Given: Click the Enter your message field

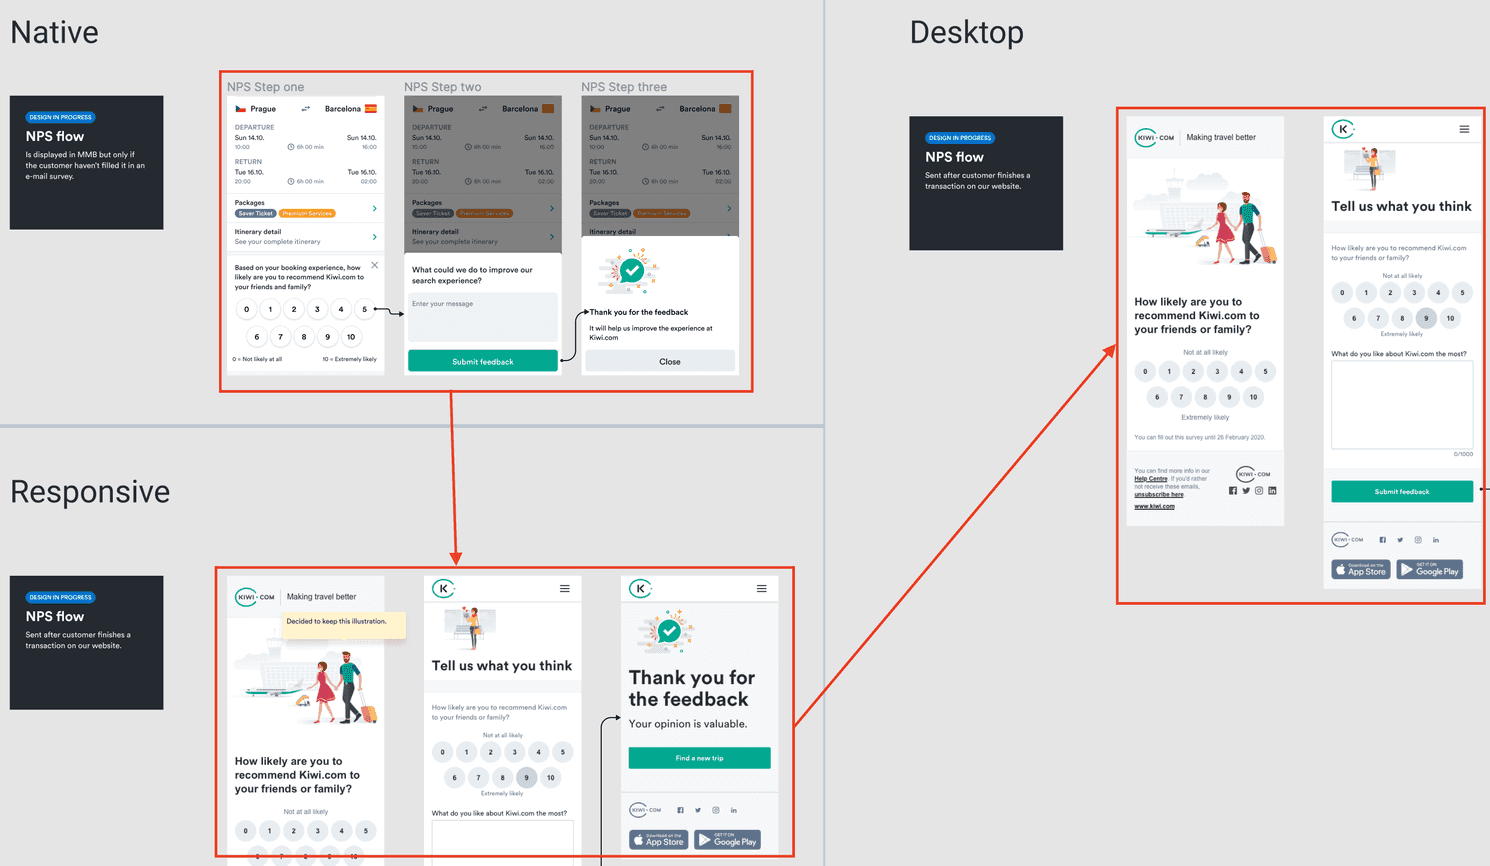Looking at the screenshot, I should pos(482,316).
